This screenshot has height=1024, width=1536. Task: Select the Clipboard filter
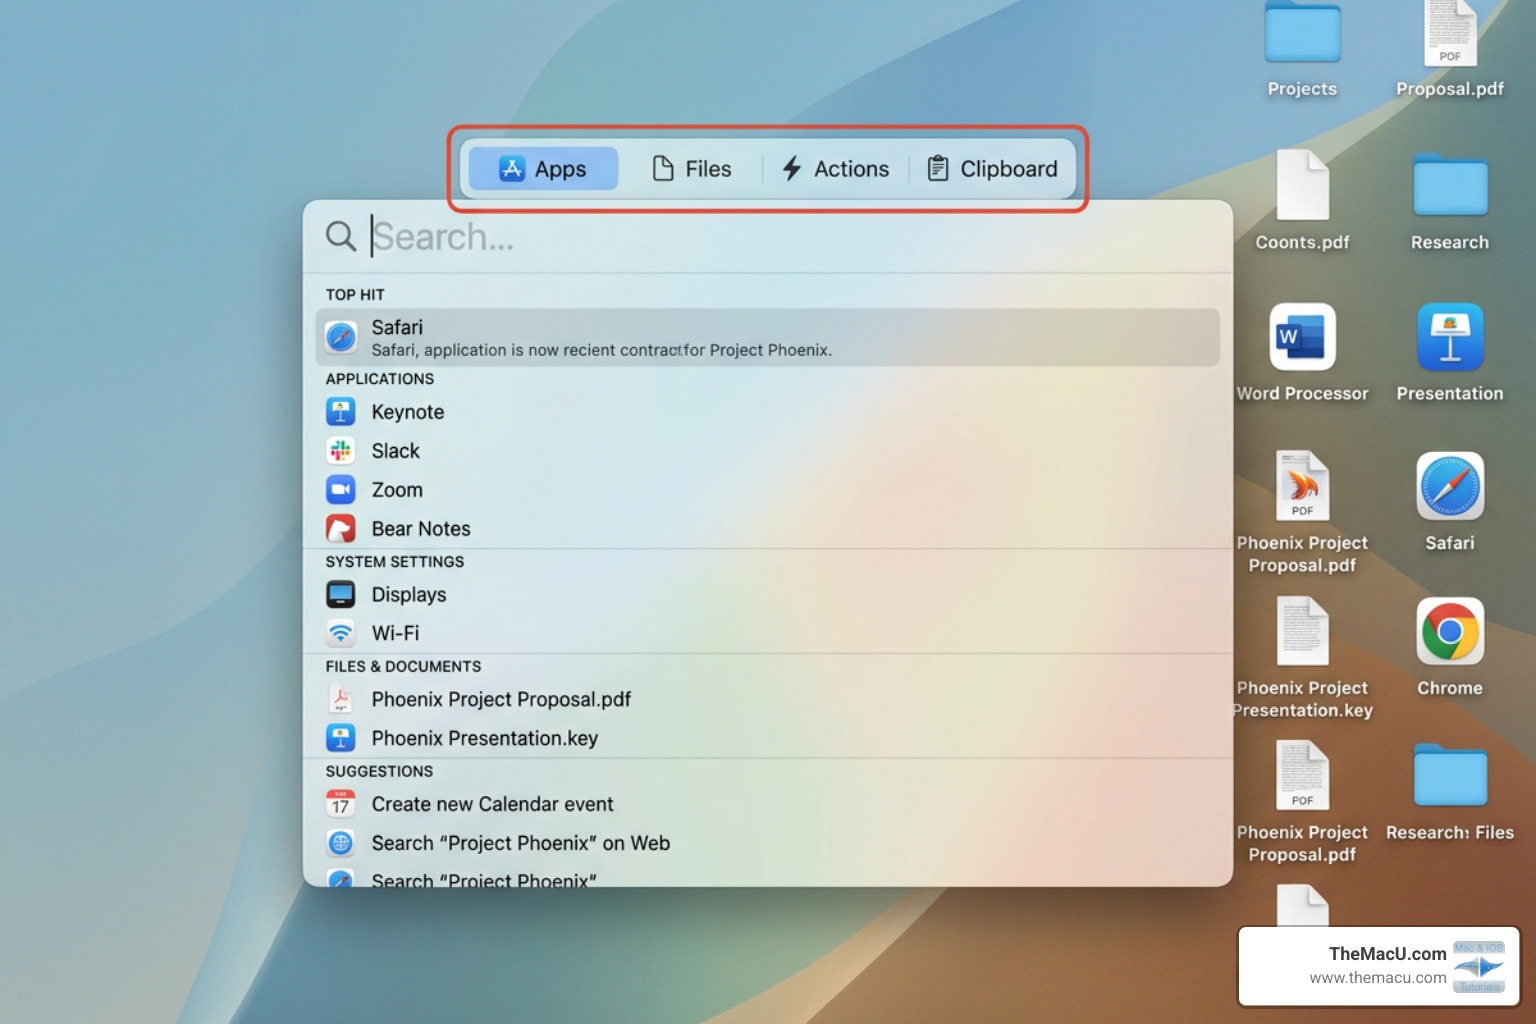tap(991, 168)
